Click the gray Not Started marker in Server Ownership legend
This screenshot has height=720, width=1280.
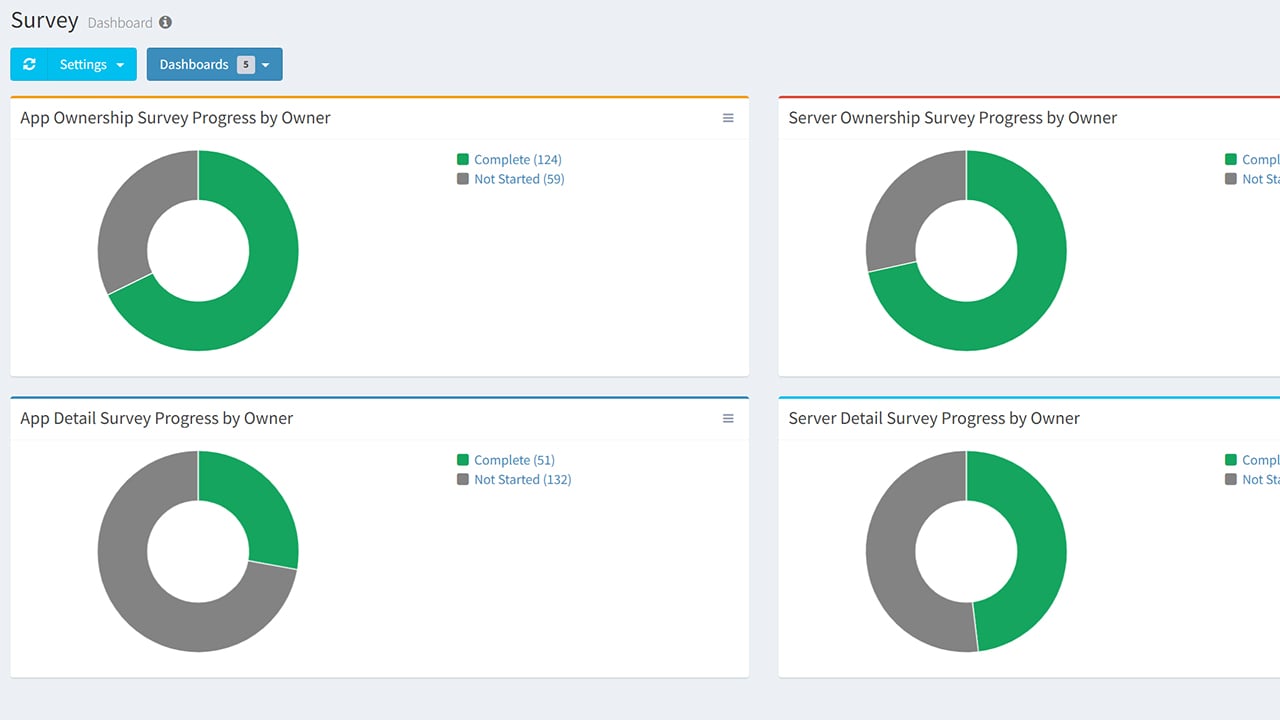tap(1231, 179)
